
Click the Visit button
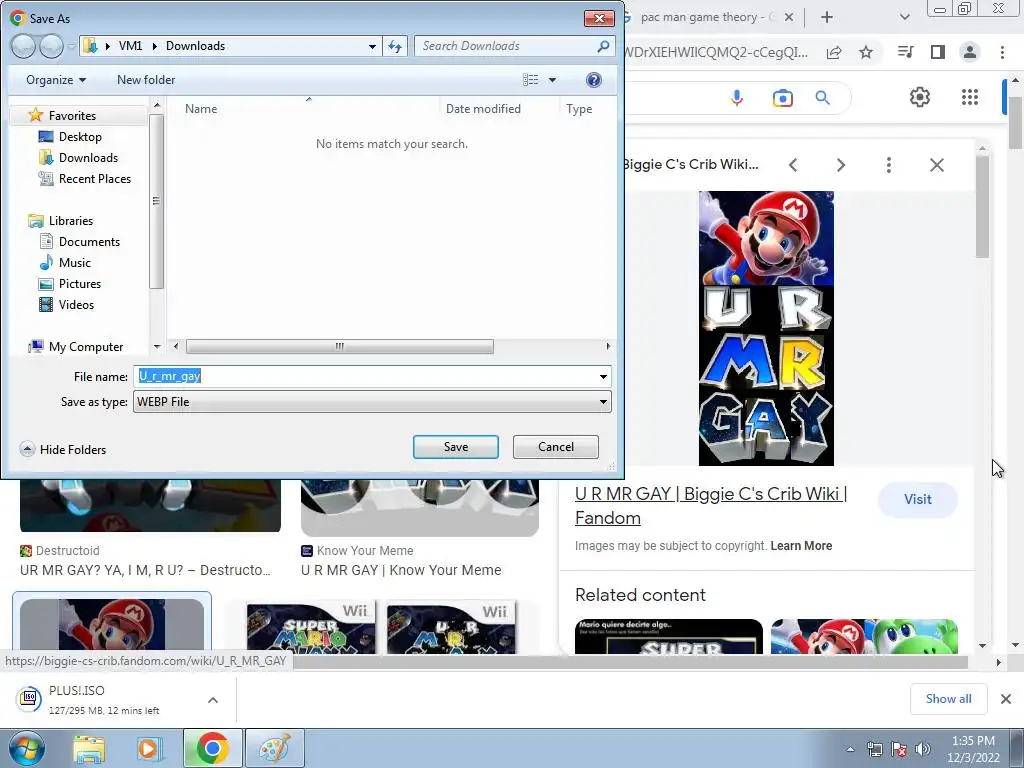pos(918,500)
